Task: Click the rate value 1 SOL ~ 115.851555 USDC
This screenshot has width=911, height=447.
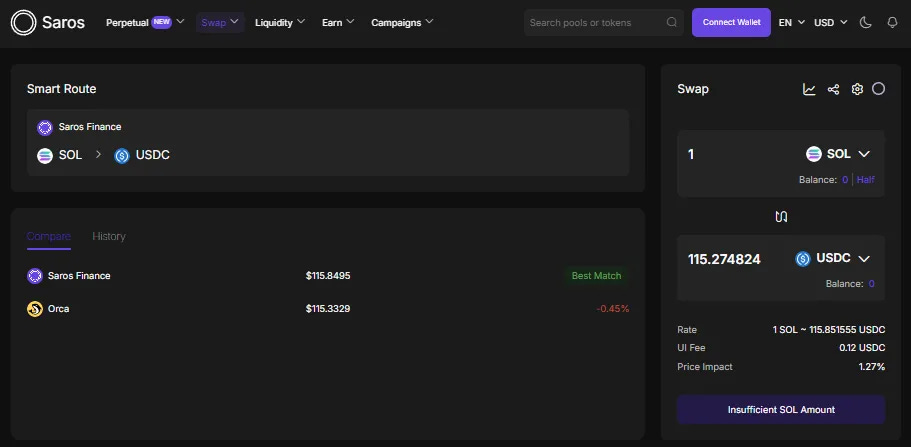Action: click(828, 330)
